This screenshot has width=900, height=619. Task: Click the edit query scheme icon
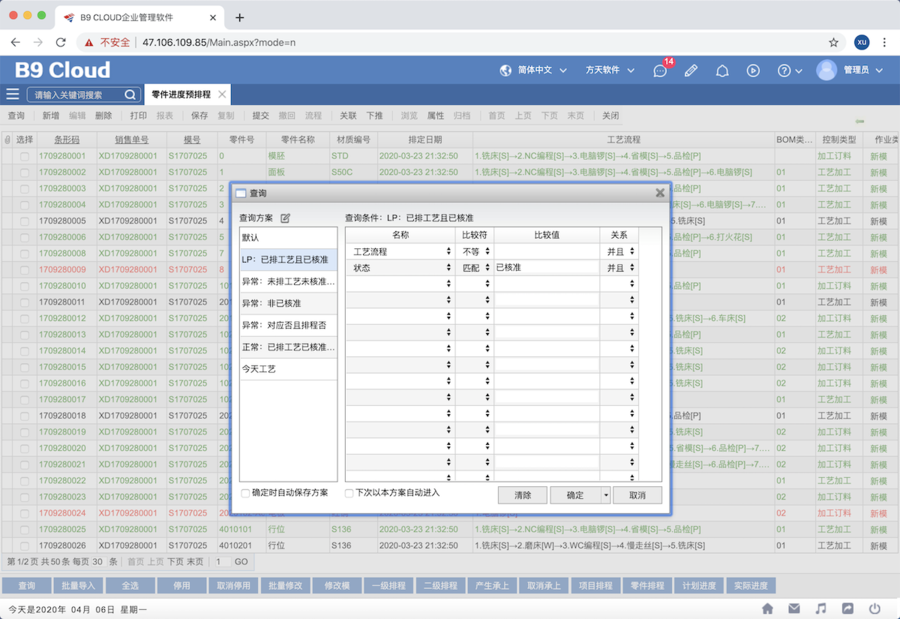[x=285, y=218]
